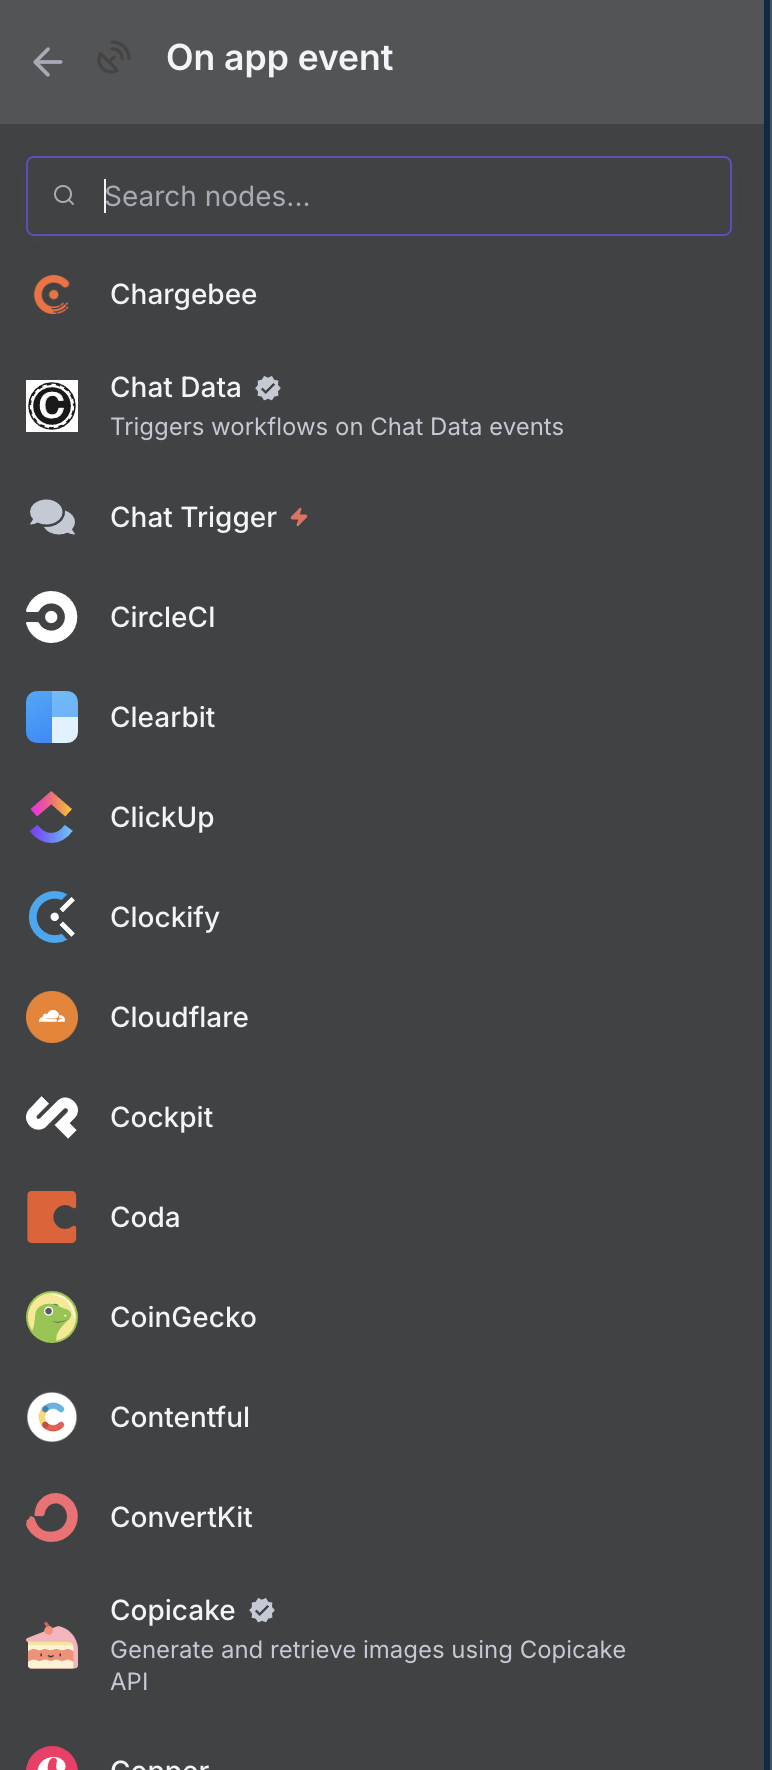This screenshot has height=1770, width=772.
Task: Select the Clockify logo icon
Action: (52, 917)
